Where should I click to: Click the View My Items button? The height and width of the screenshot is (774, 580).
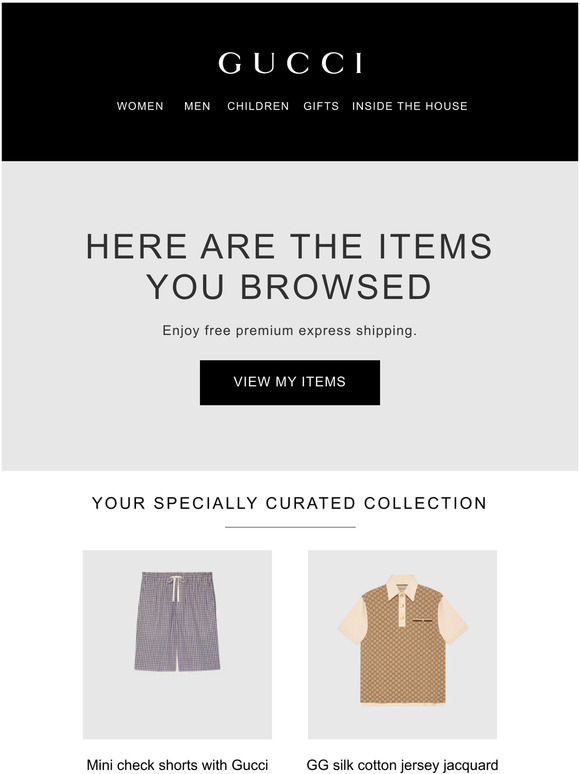tap(290, 382)
